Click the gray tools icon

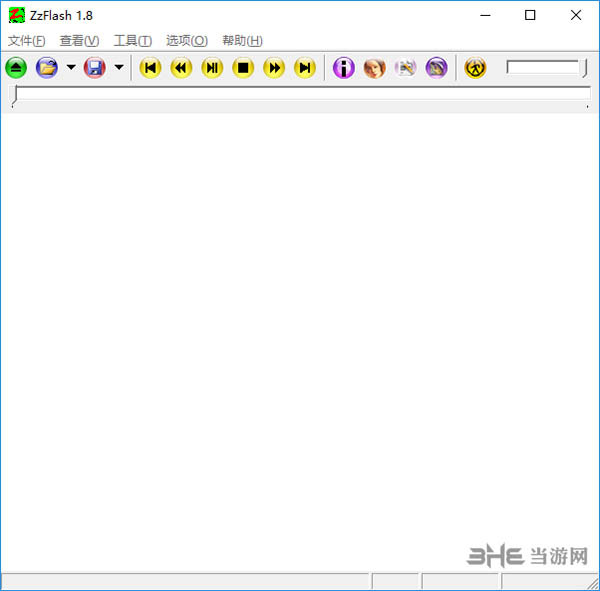pyautogui.click(x=406, y=68)
